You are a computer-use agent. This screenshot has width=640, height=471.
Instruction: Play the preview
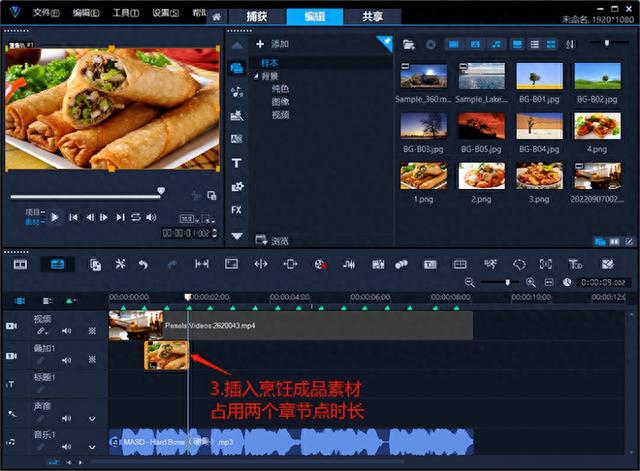click(55, 217)
